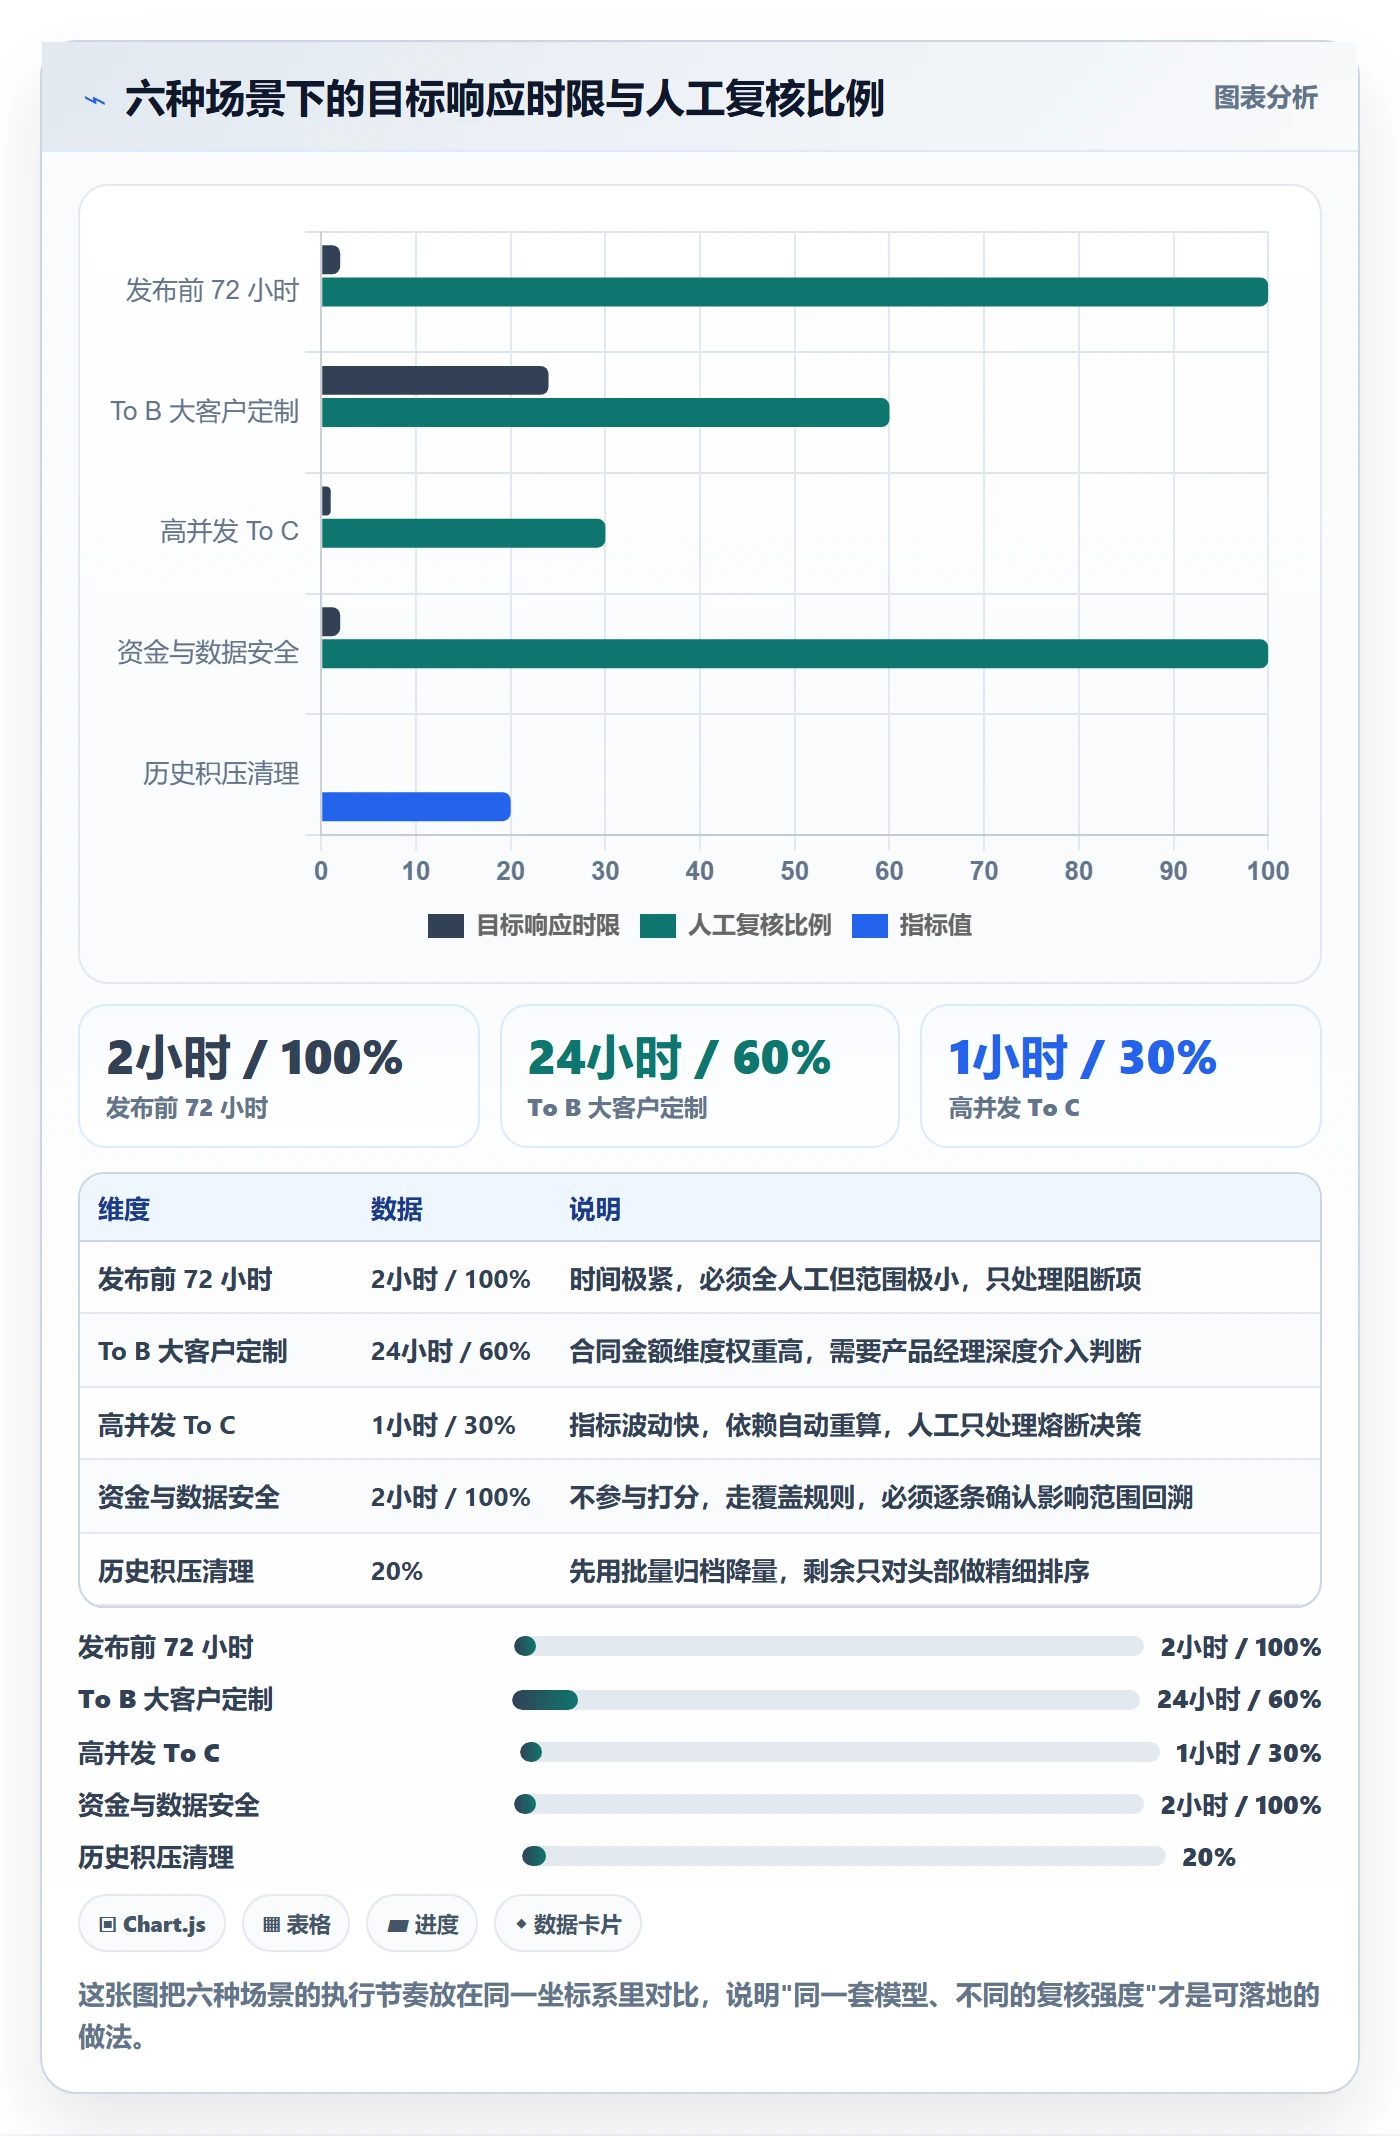Click the 24小时 / 60% progress value label

click(x=1239, y=1699)
